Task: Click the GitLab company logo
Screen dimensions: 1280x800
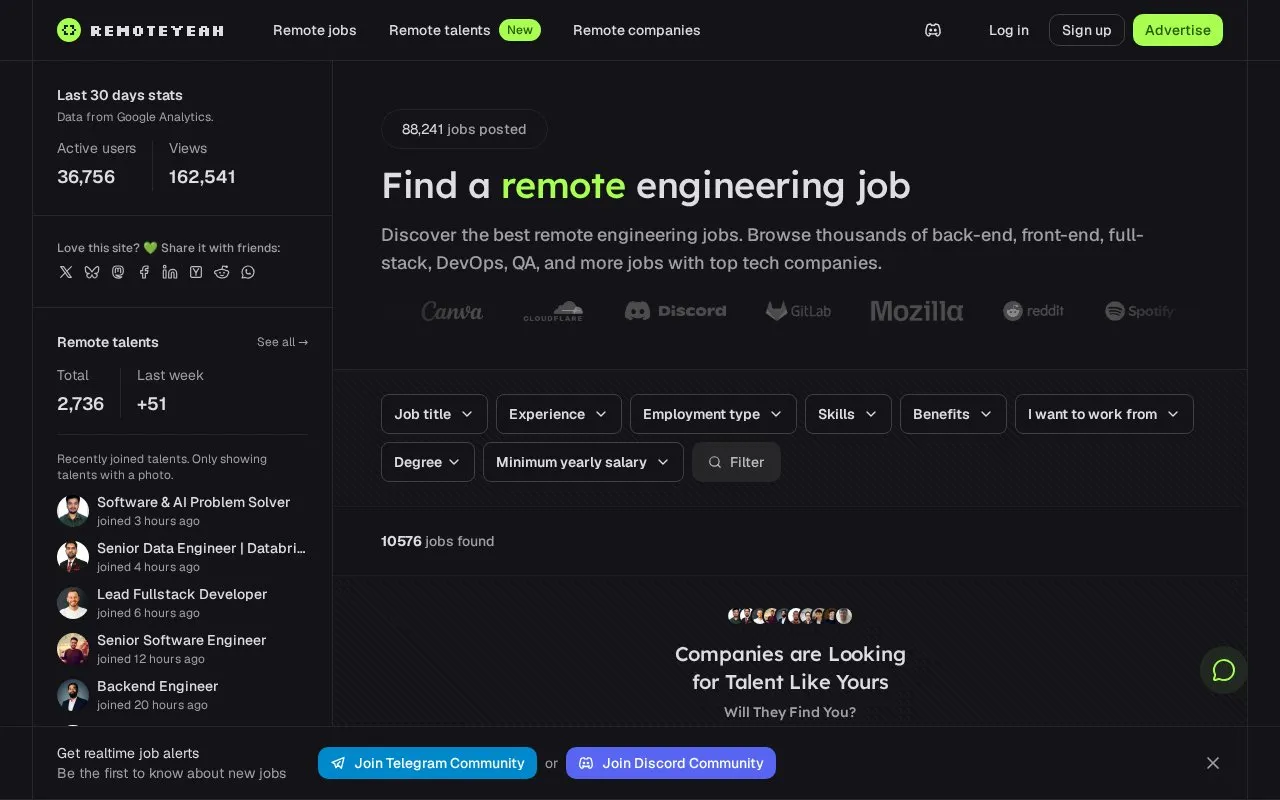Action: point(799,311)
